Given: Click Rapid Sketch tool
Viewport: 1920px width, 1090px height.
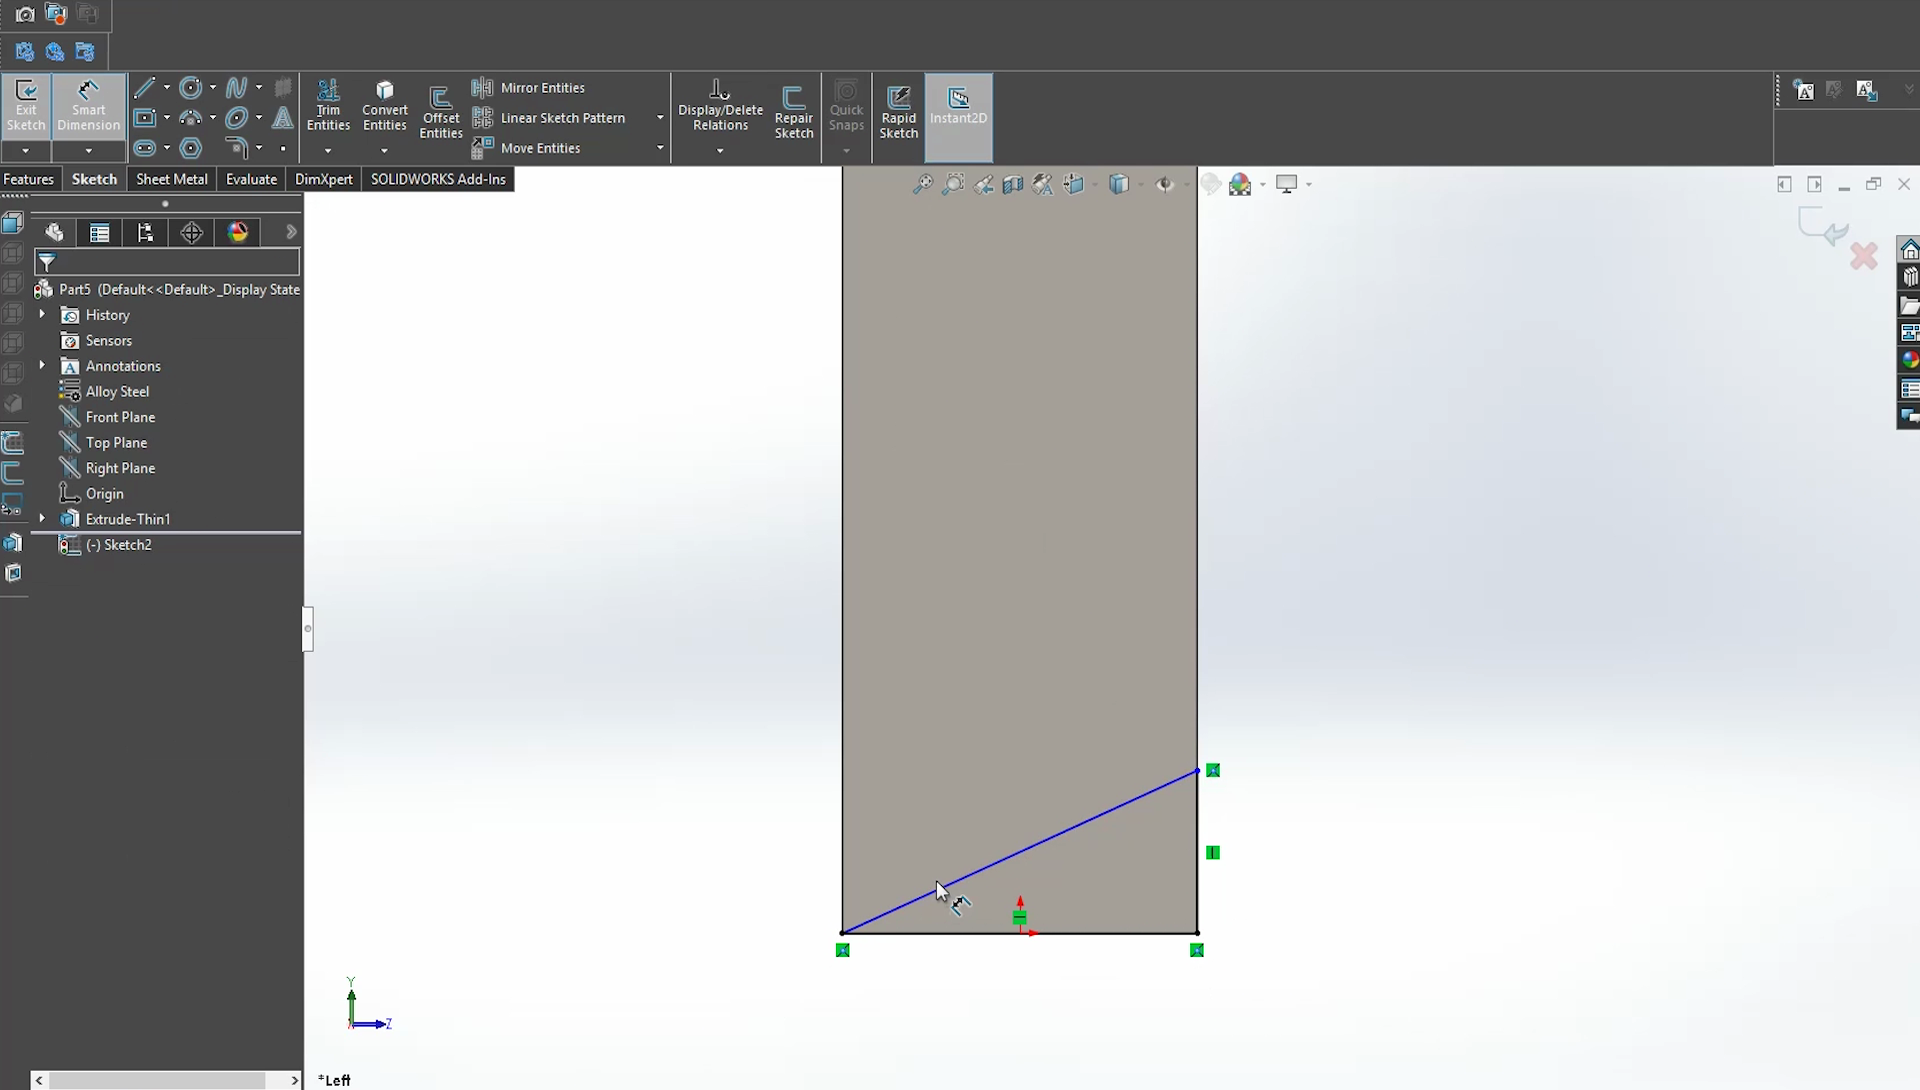Looking at the screenshot, I should tap(898, 112).
